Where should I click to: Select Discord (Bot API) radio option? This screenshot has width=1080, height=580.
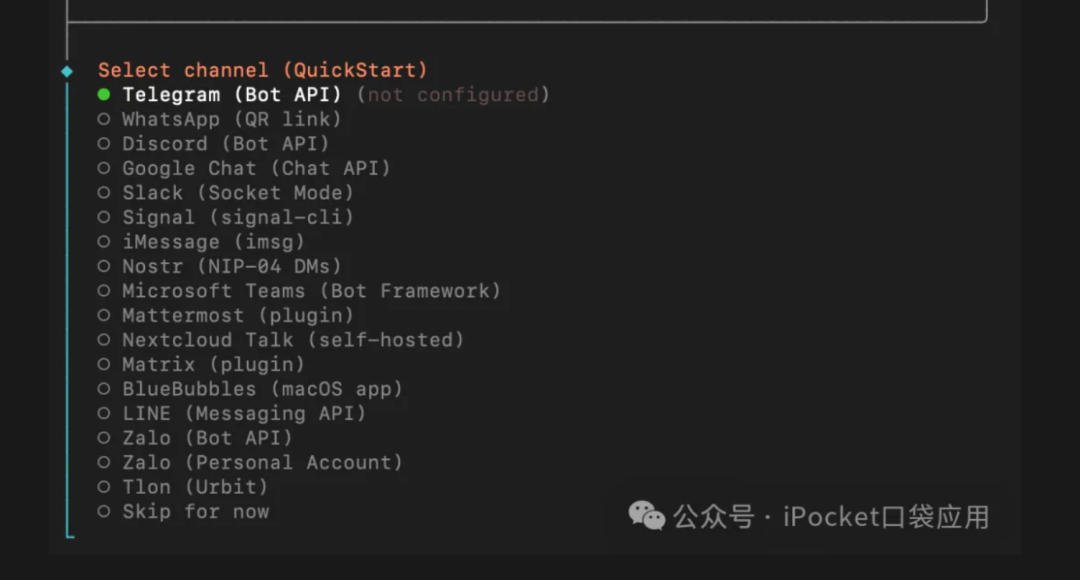pyautogui.click(x=226, y=144)
